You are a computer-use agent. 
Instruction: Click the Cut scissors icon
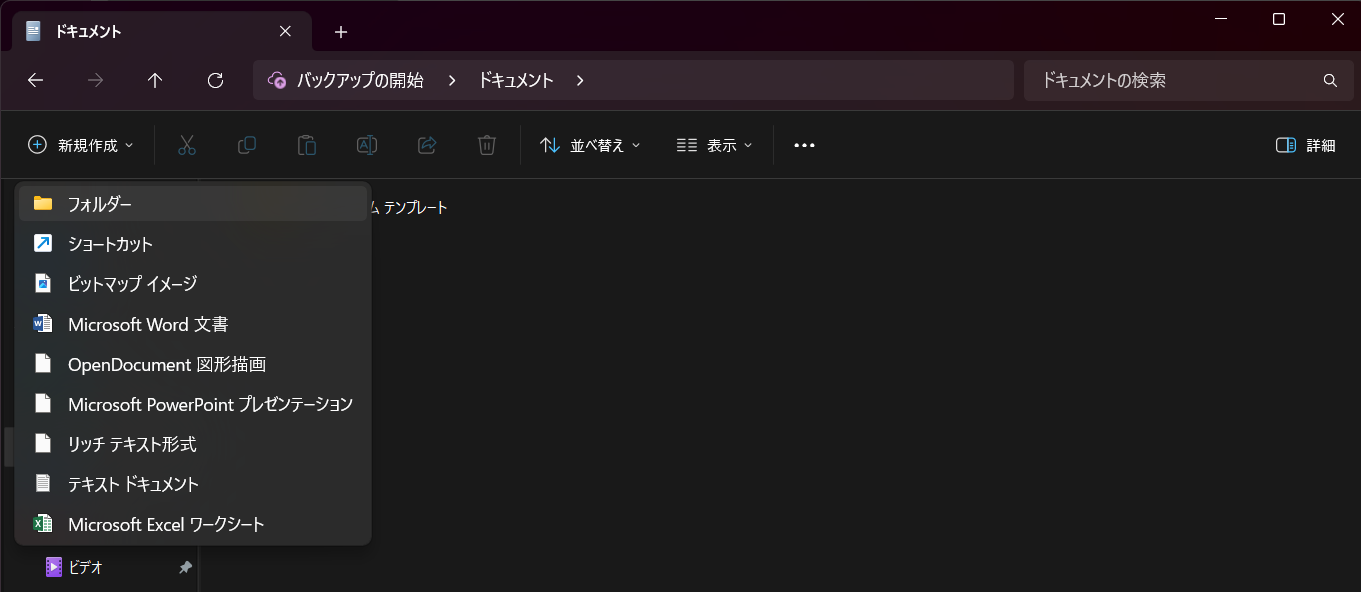tap(187, 145)
